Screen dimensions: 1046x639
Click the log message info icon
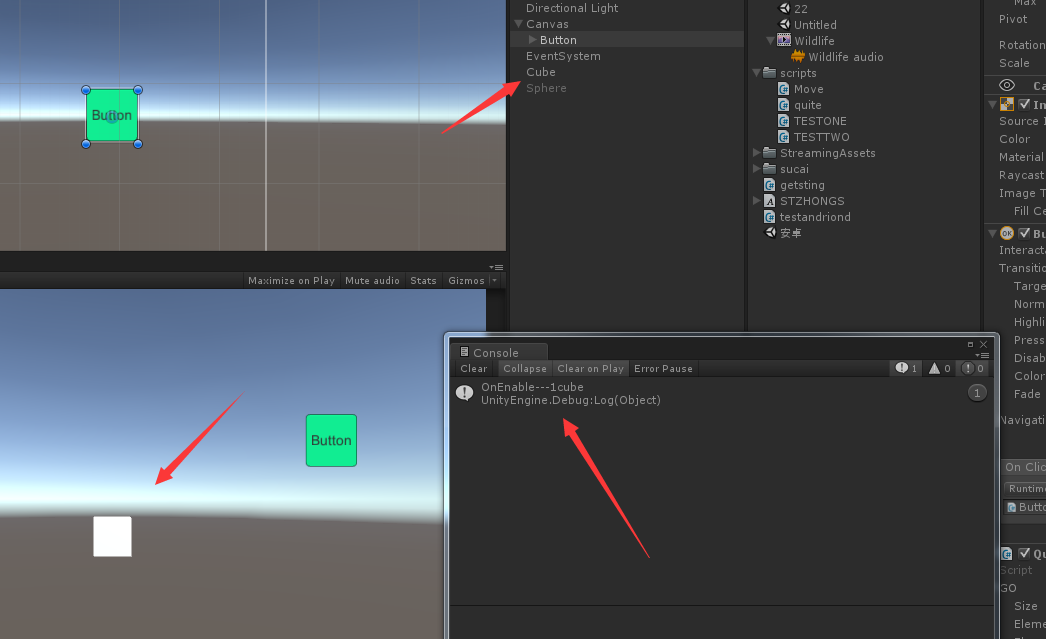464,393
